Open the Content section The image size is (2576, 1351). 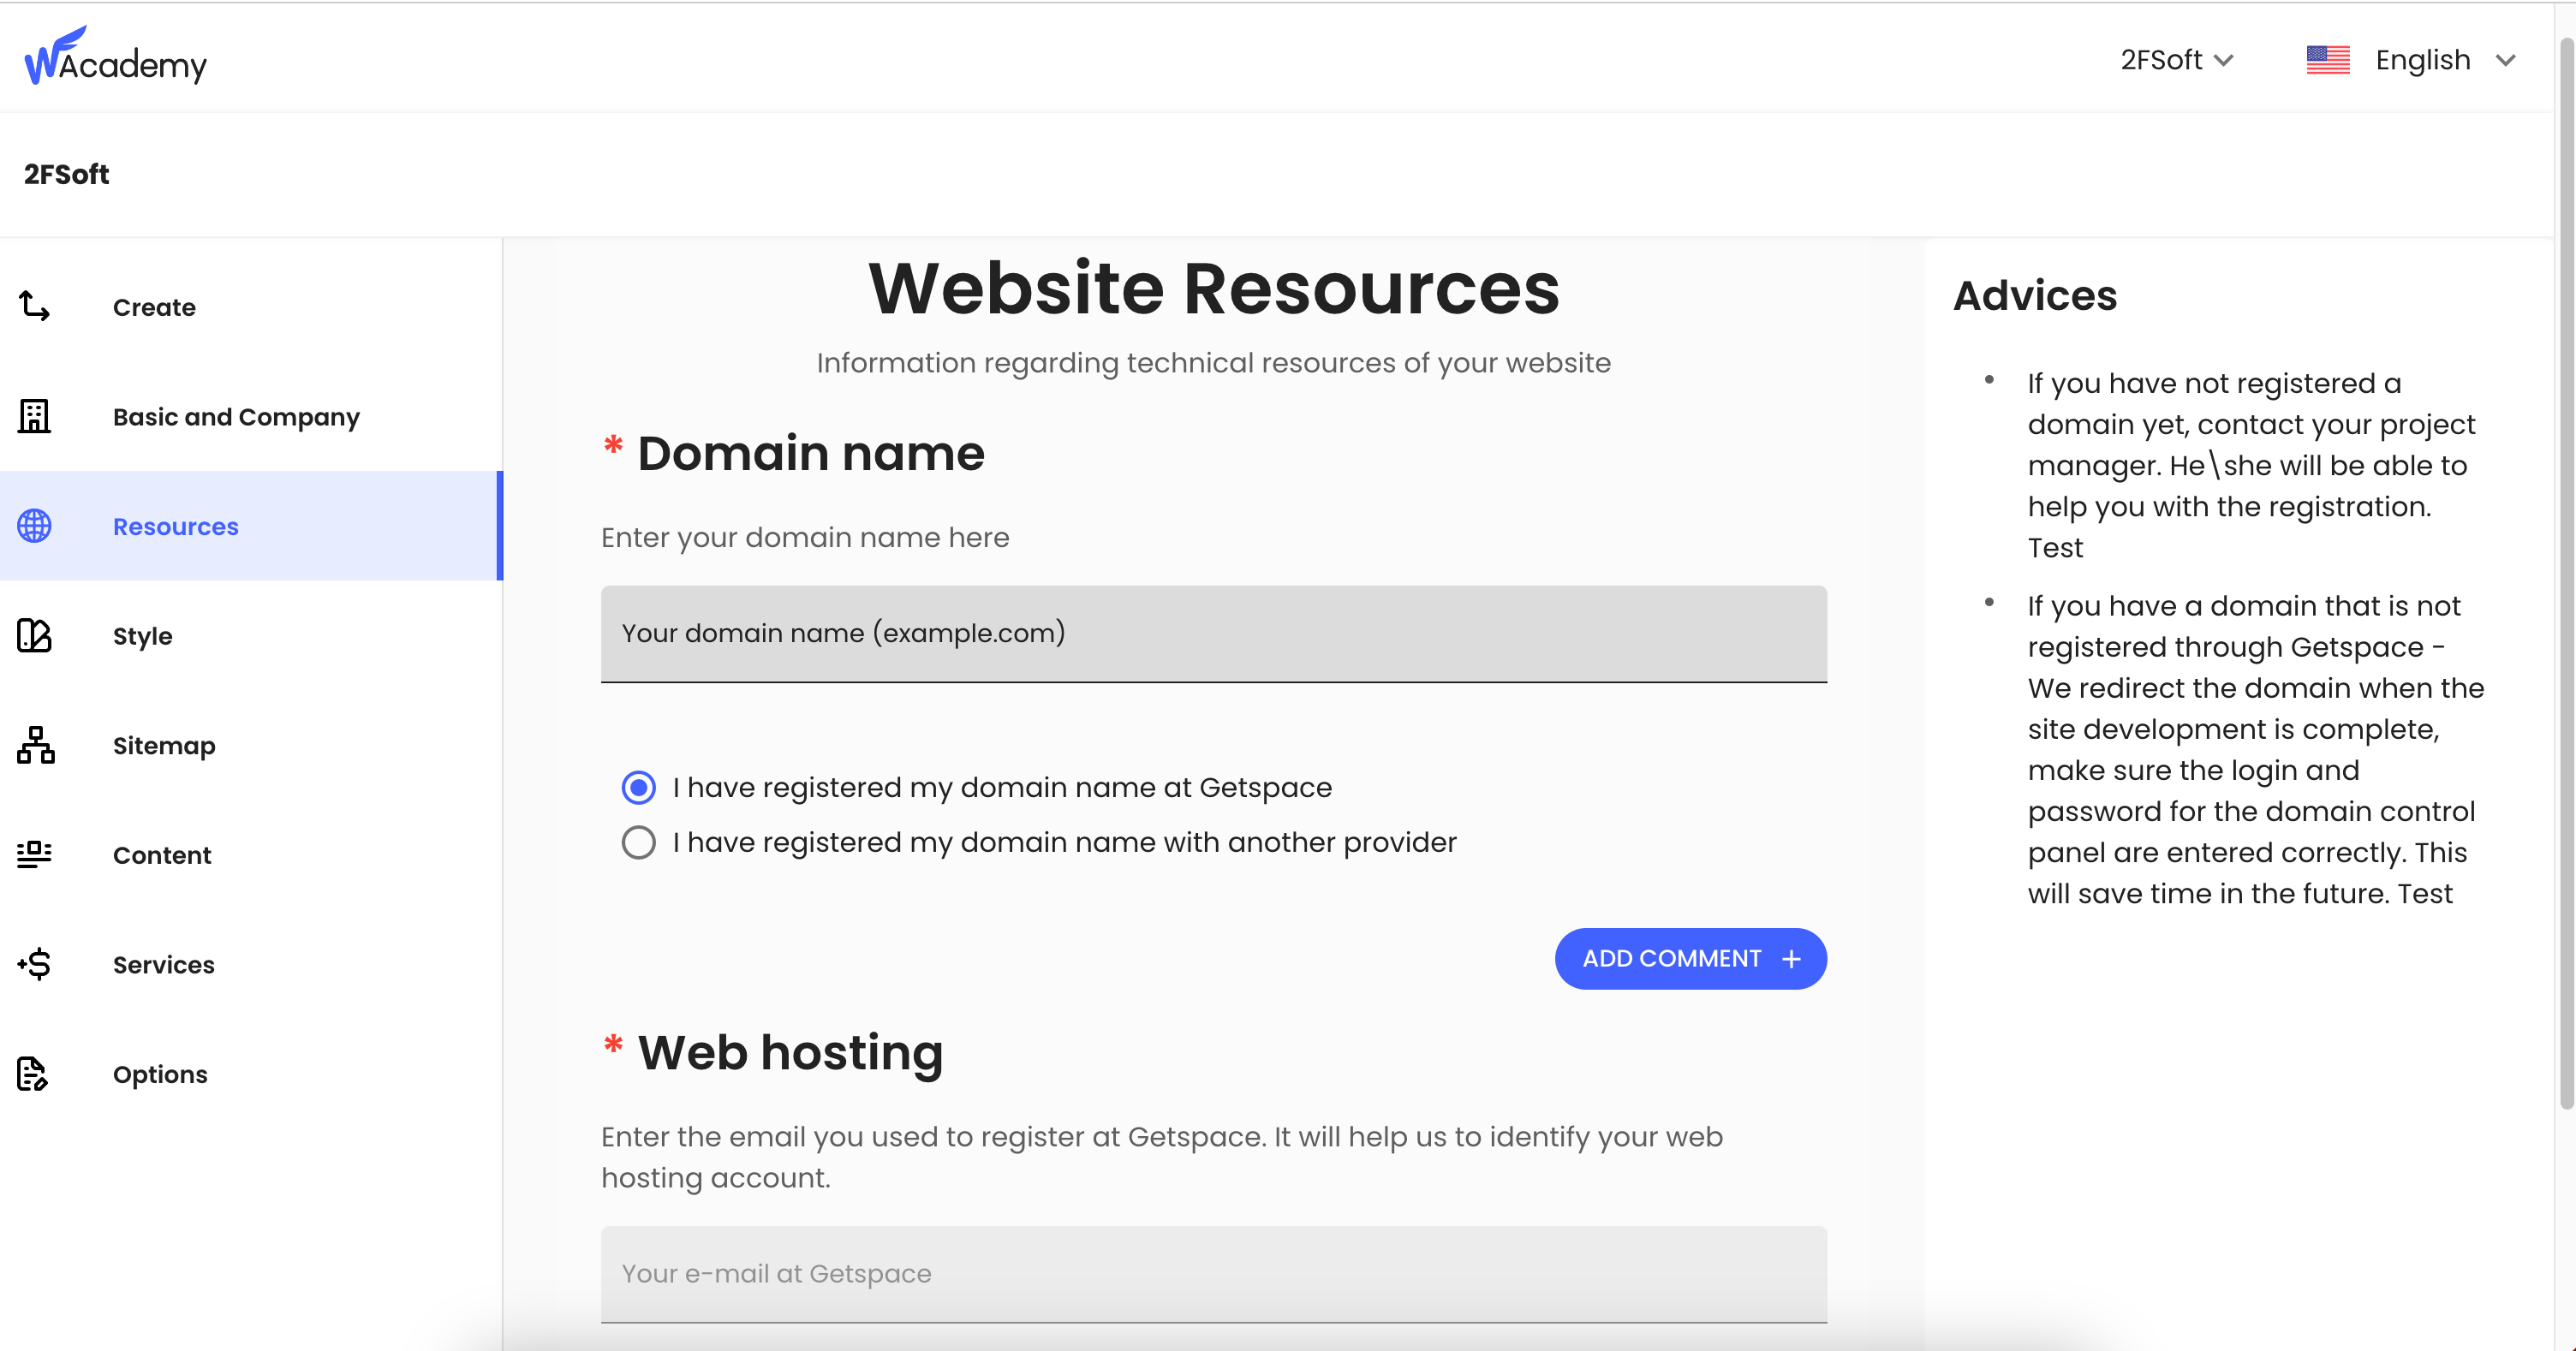(x=250, y=854)
